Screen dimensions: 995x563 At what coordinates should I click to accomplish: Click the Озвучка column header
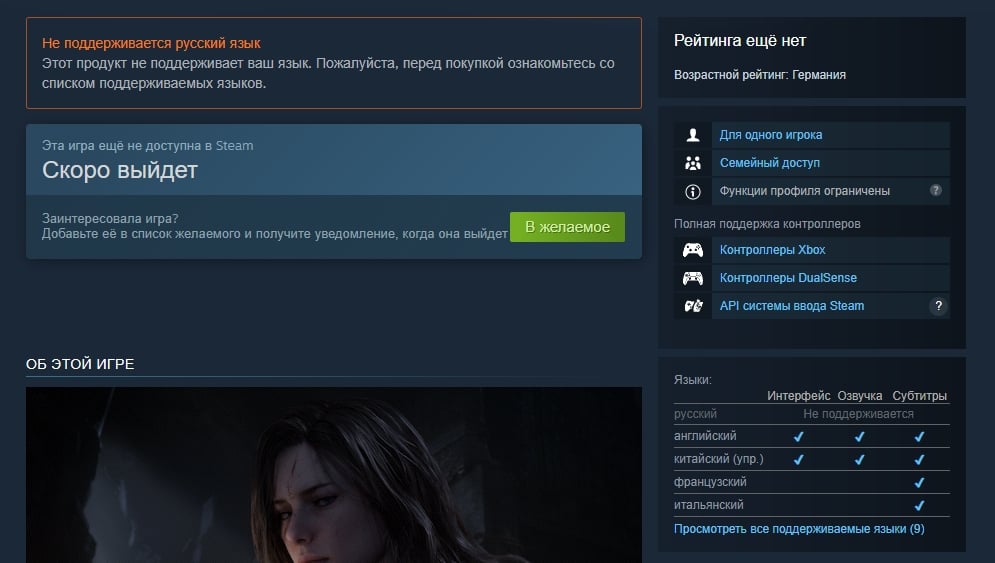[860, 396]
